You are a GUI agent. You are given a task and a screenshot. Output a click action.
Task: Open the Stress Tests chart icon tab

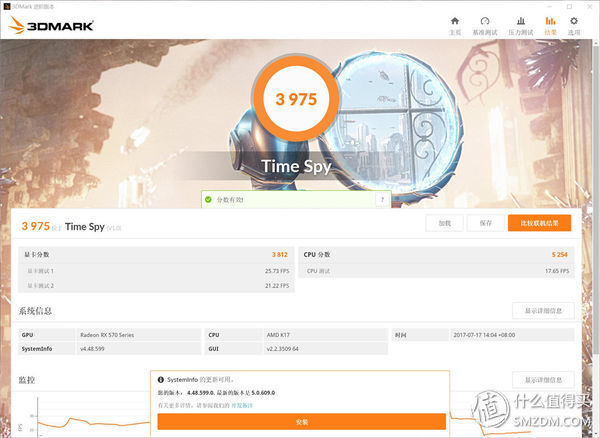[521, 26]
